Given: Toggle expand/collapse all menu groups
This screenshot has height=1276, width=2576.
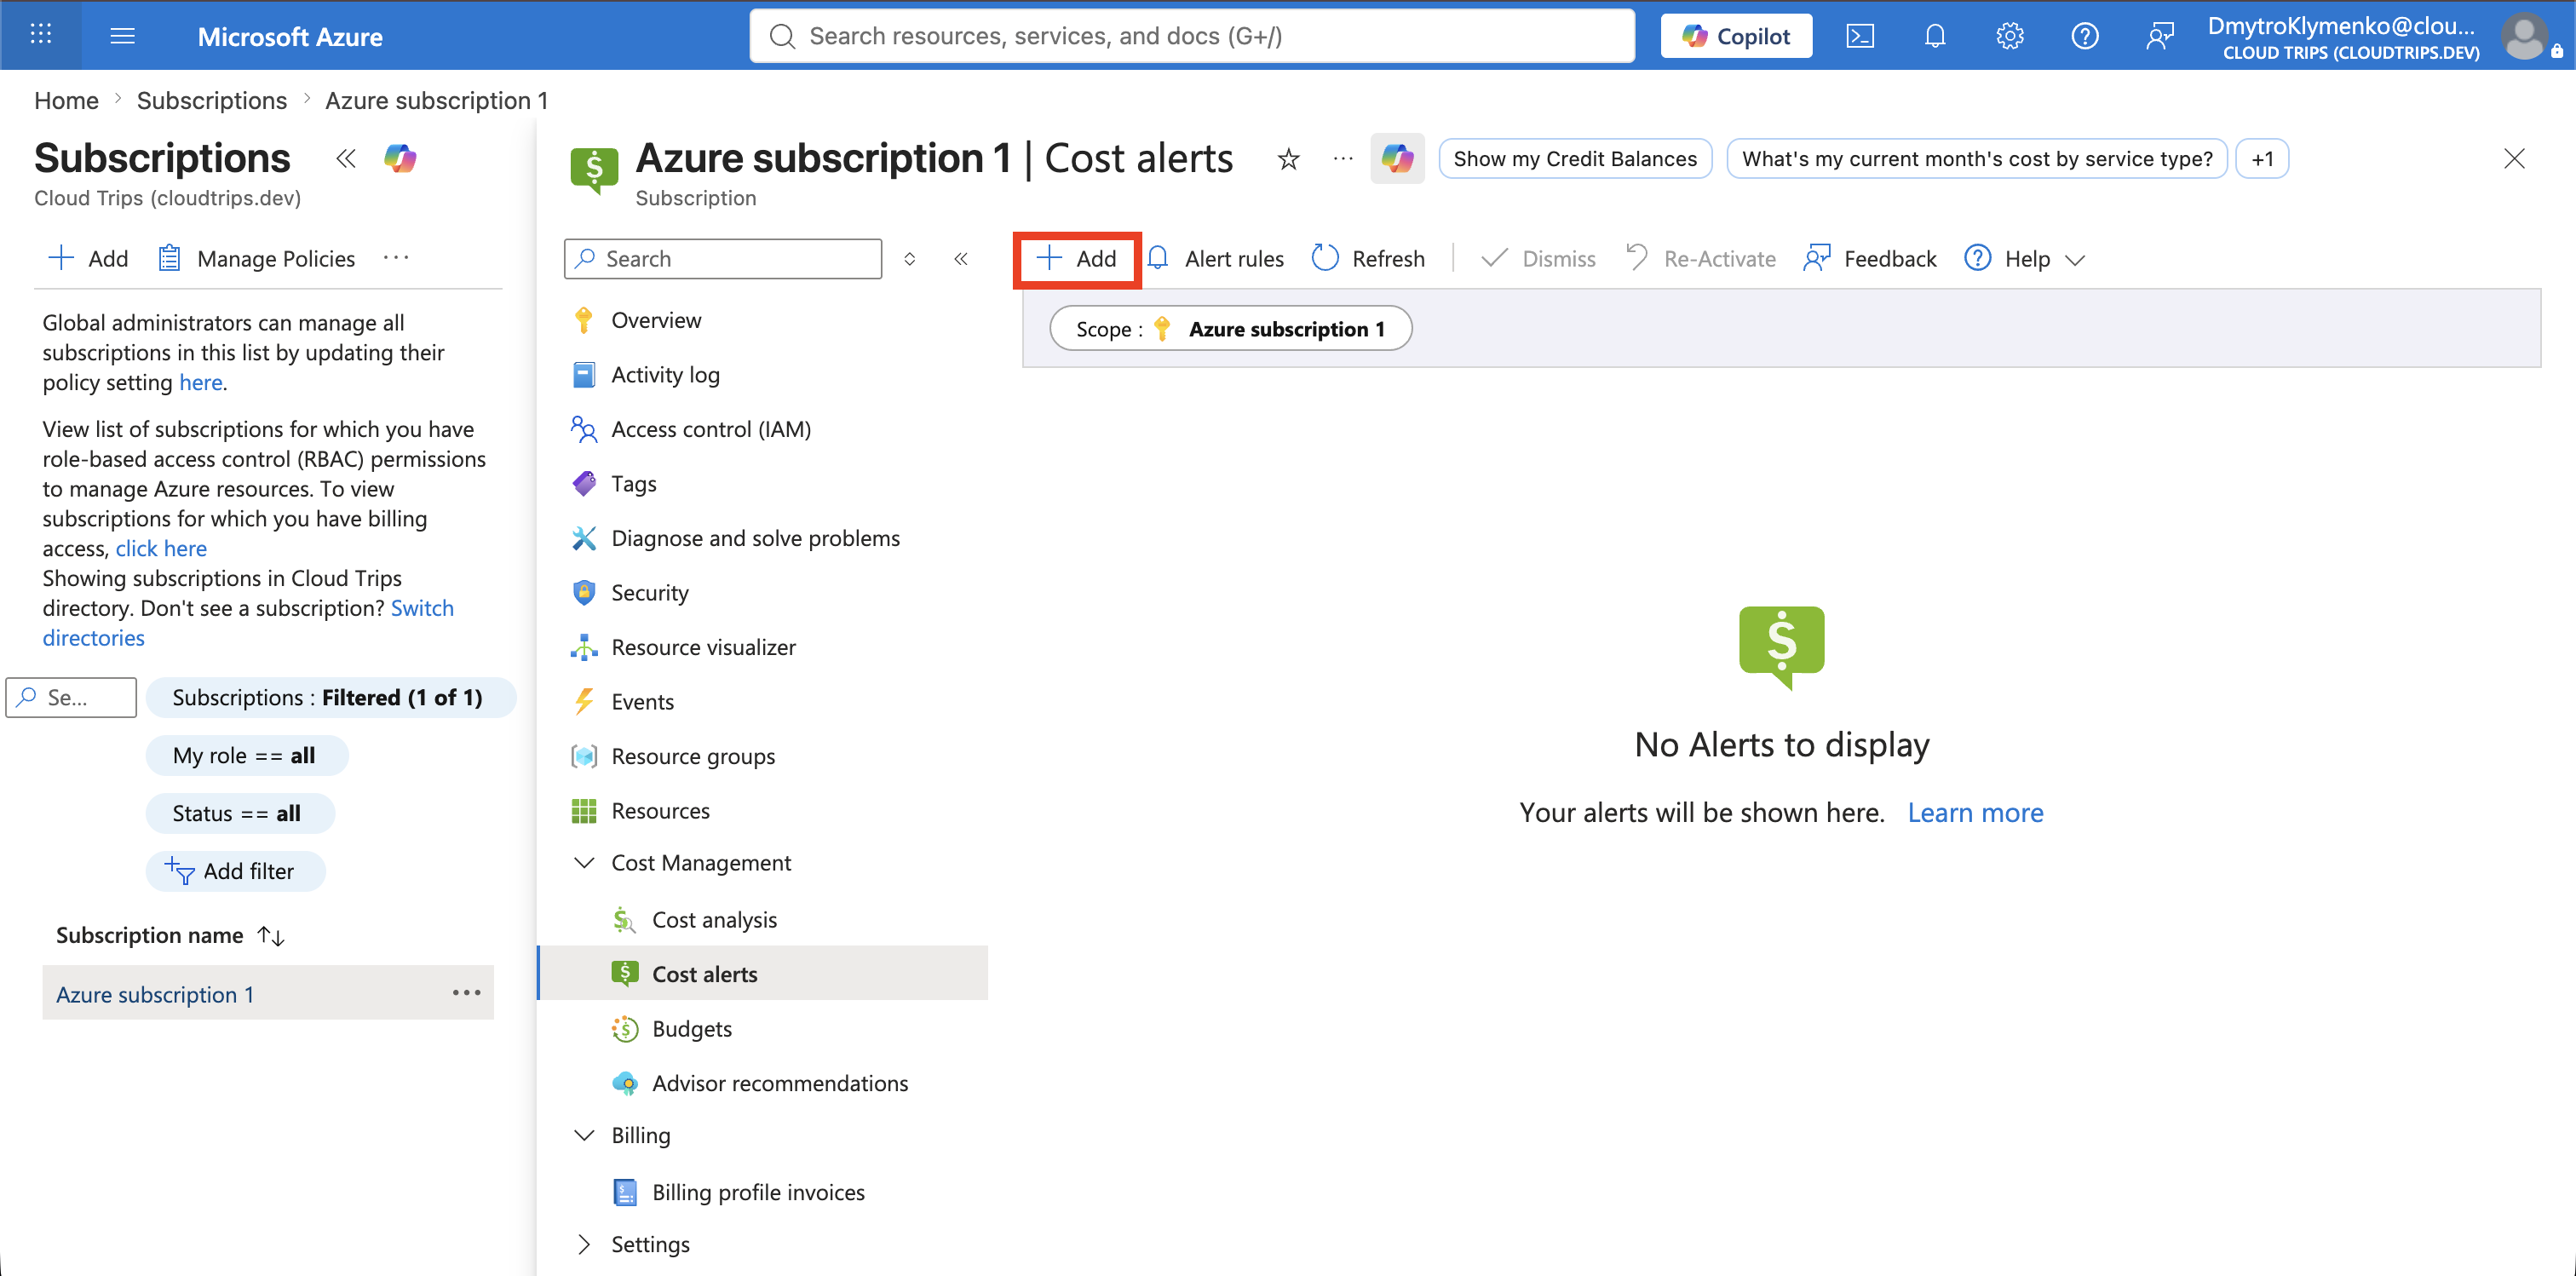Looking at the screenshot, I should pos(909,258).
